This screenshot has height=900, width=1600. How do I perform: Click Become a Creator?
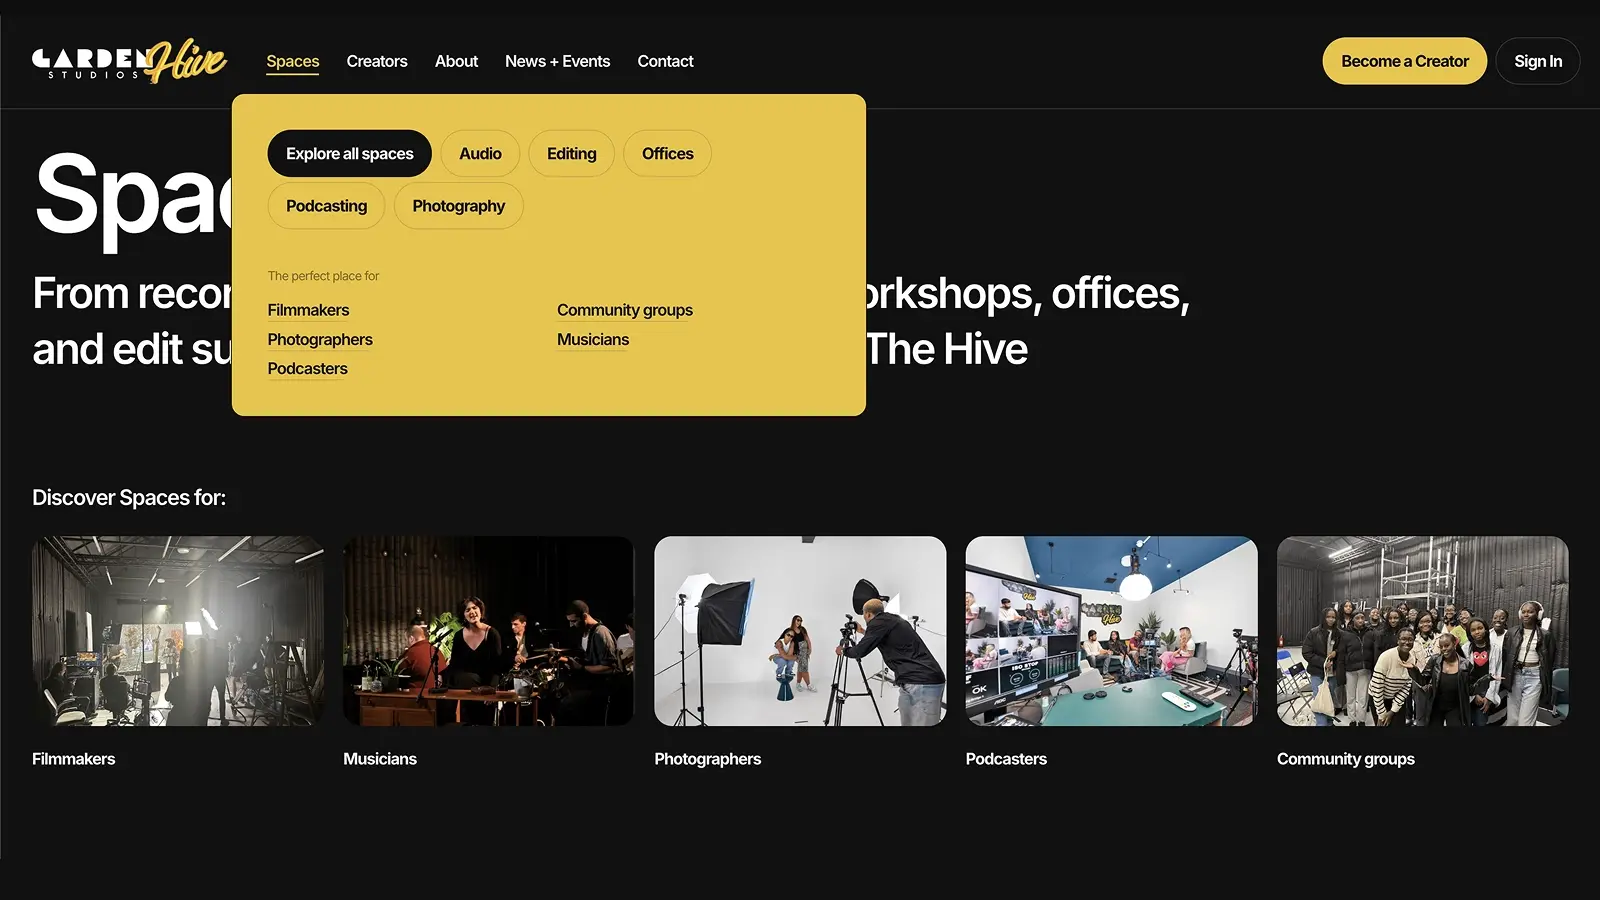coord(1404,61)
